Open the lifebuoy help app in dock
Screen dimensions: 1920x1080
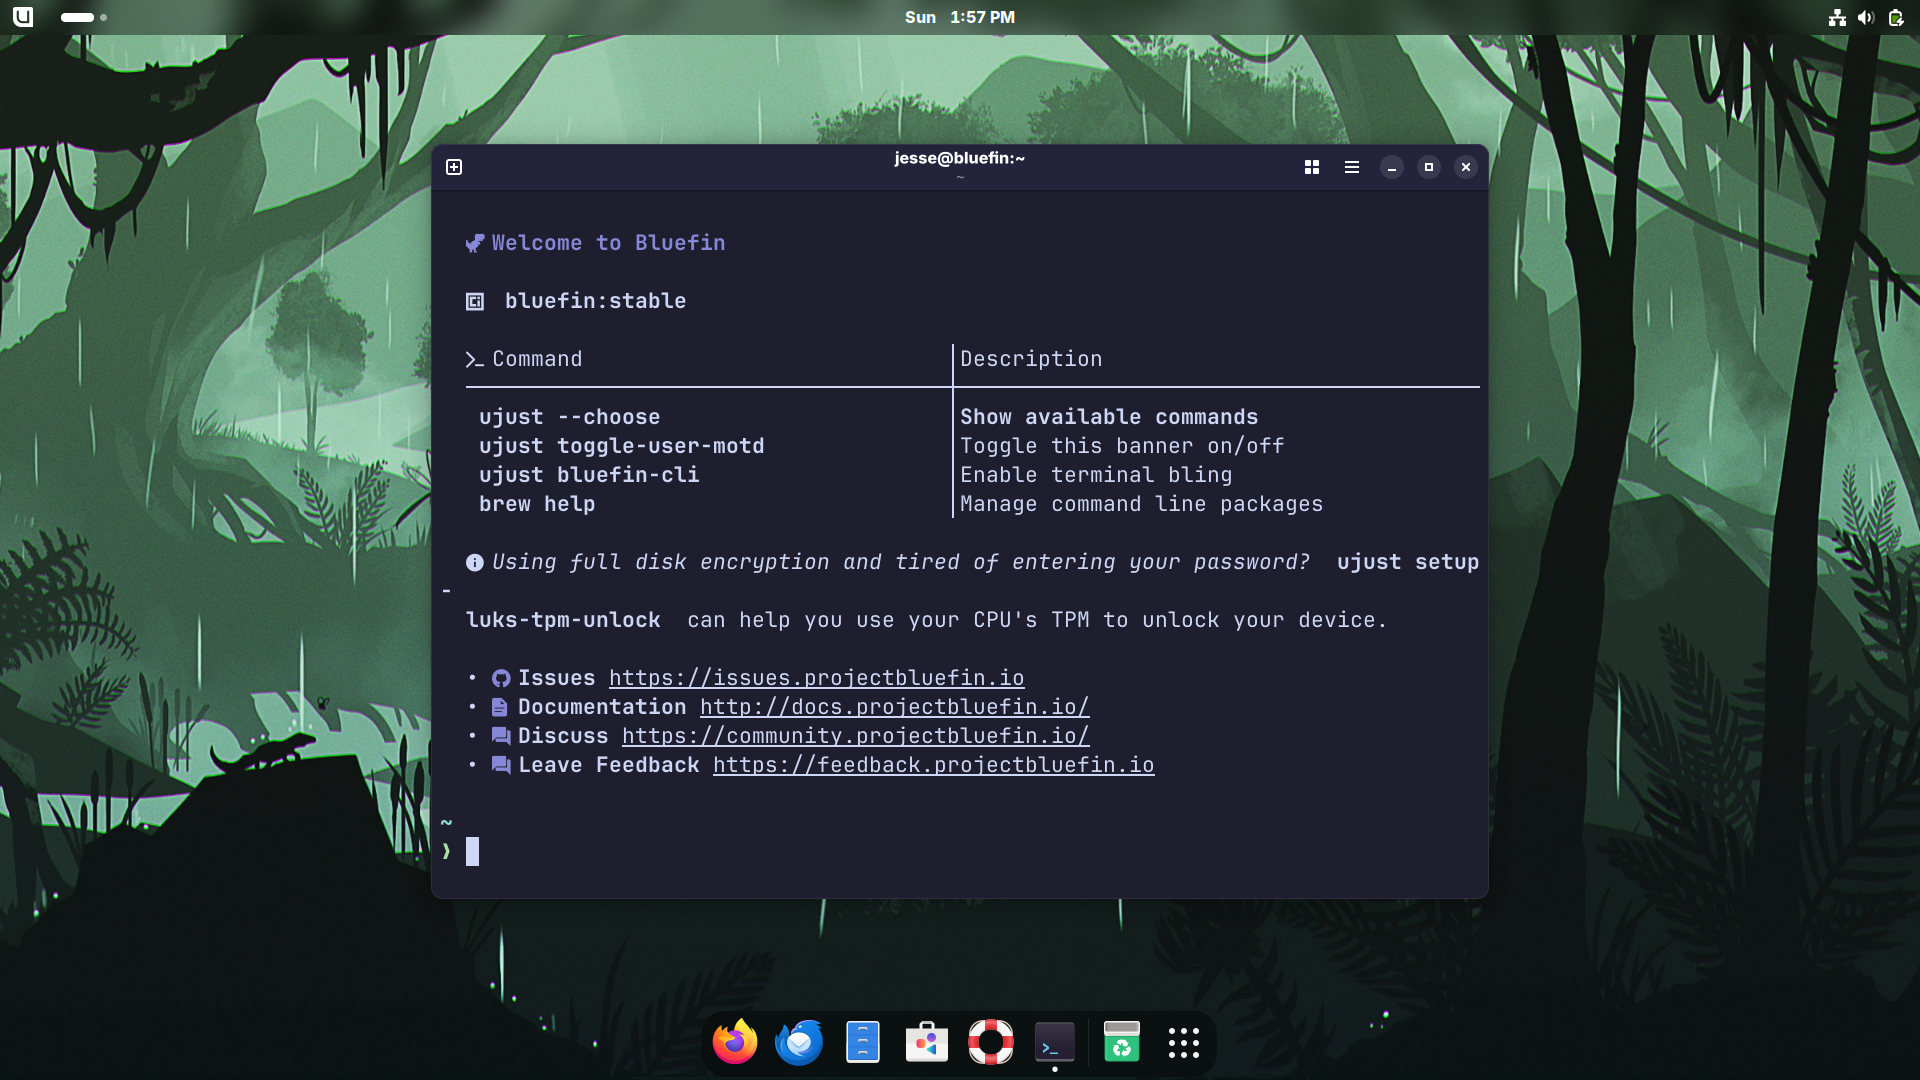point(991,1042)
